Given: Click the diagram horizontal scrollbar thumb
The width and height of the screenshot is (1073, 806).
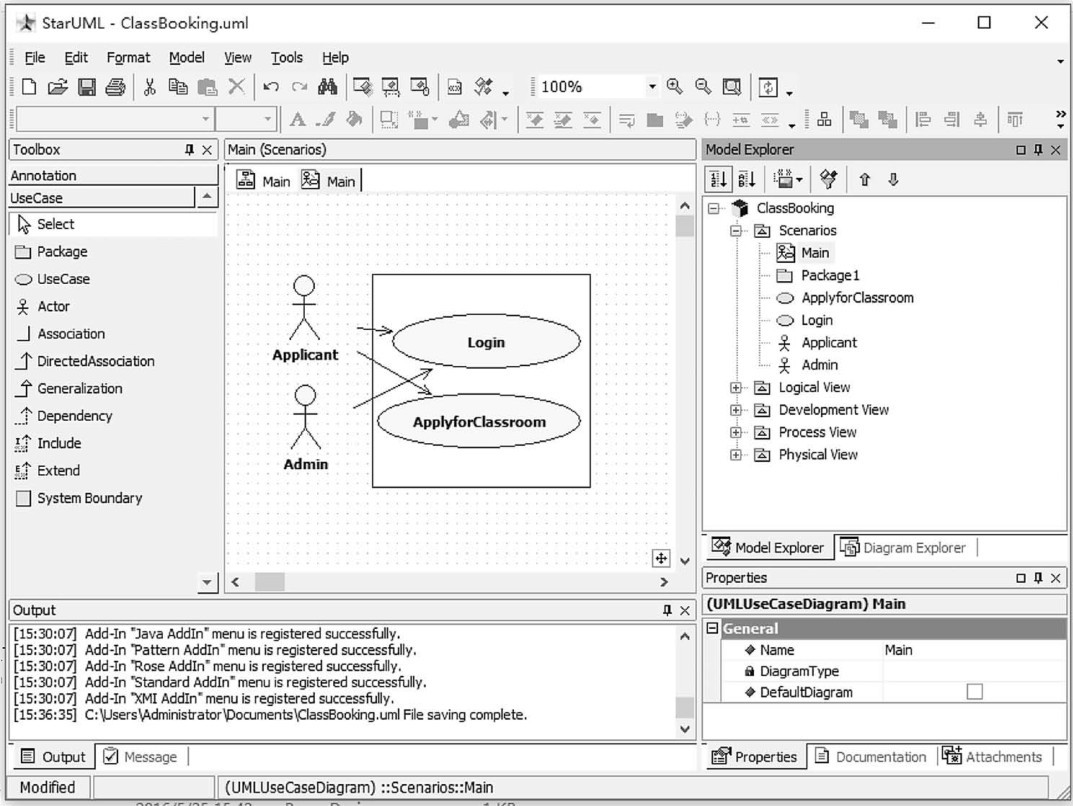Looking at the screenshot, I should click(270, 582).
